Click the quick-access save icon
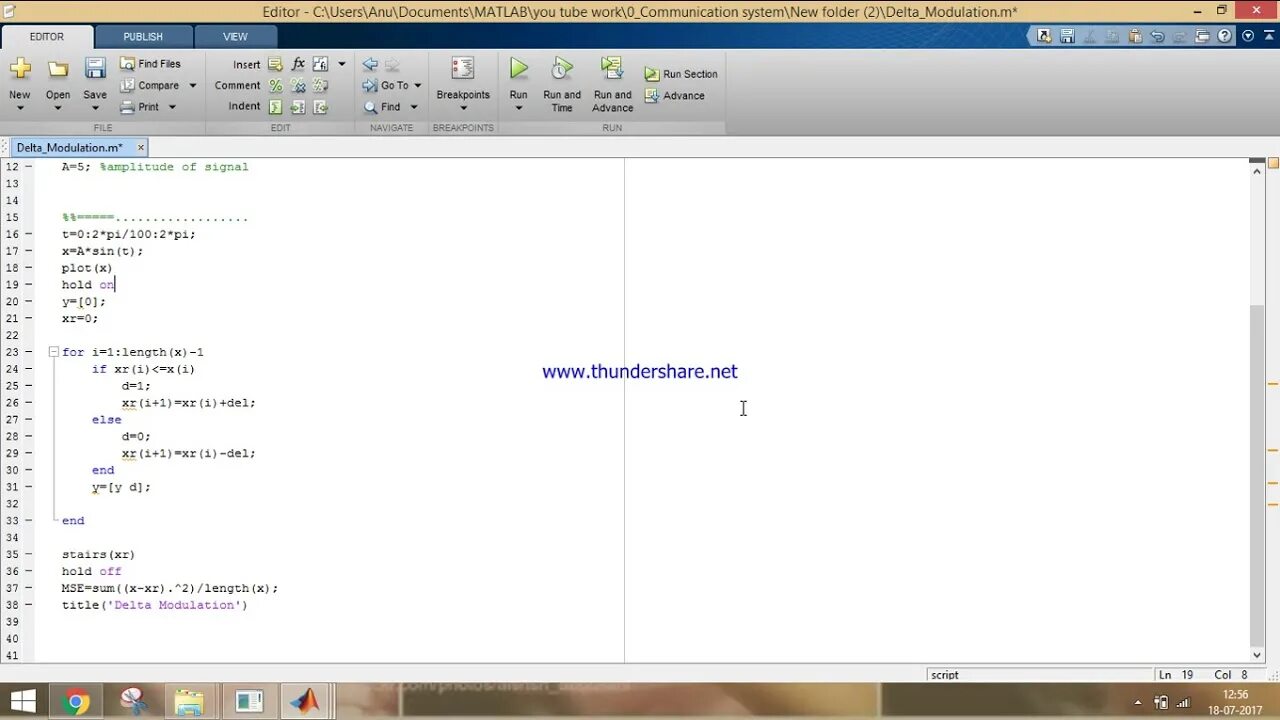 1067,36
